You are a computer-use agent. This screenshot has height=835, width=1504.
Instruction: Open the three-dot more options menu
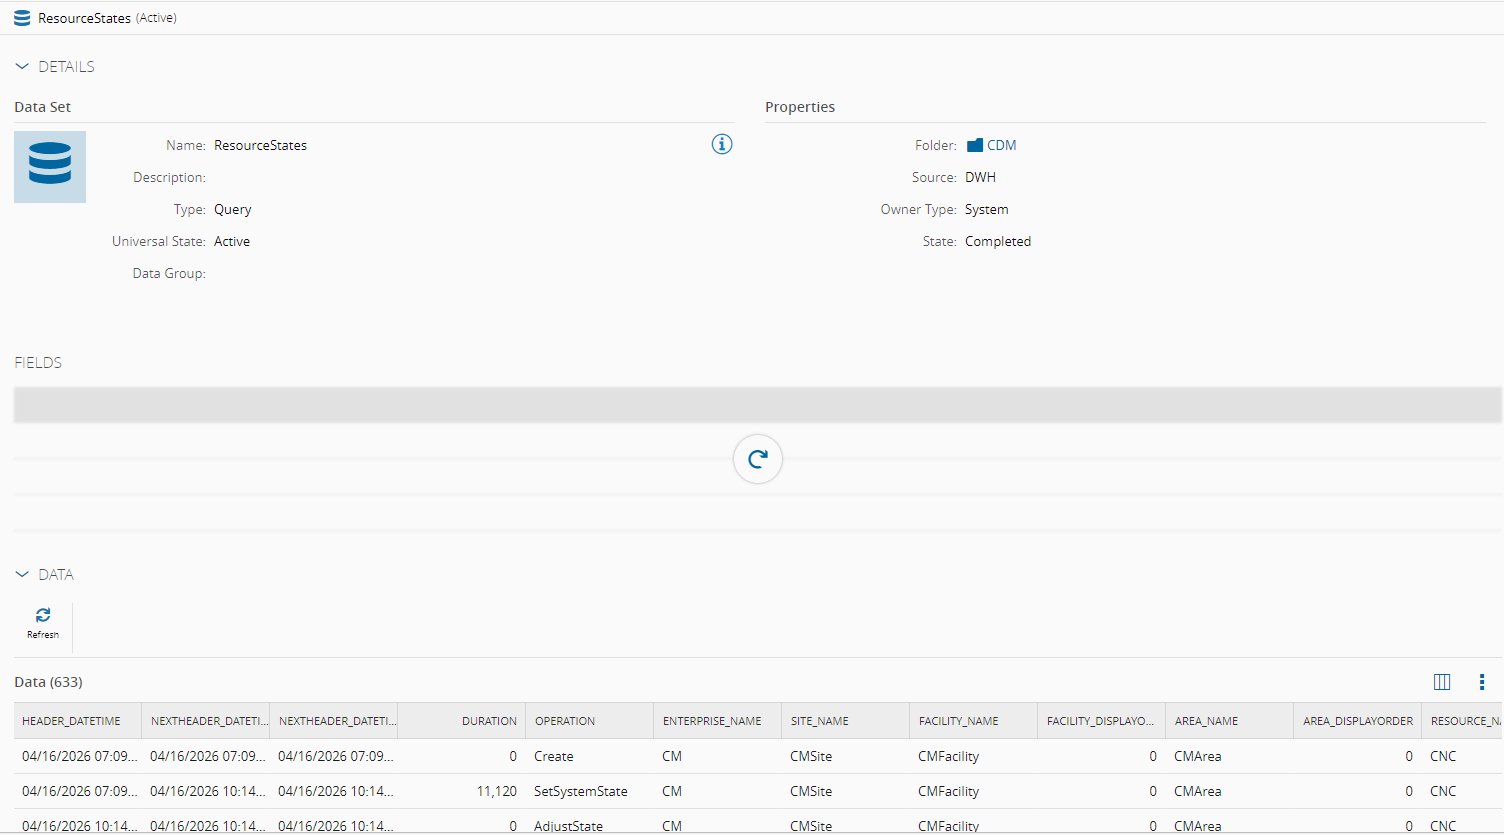tap(1481, 682)
